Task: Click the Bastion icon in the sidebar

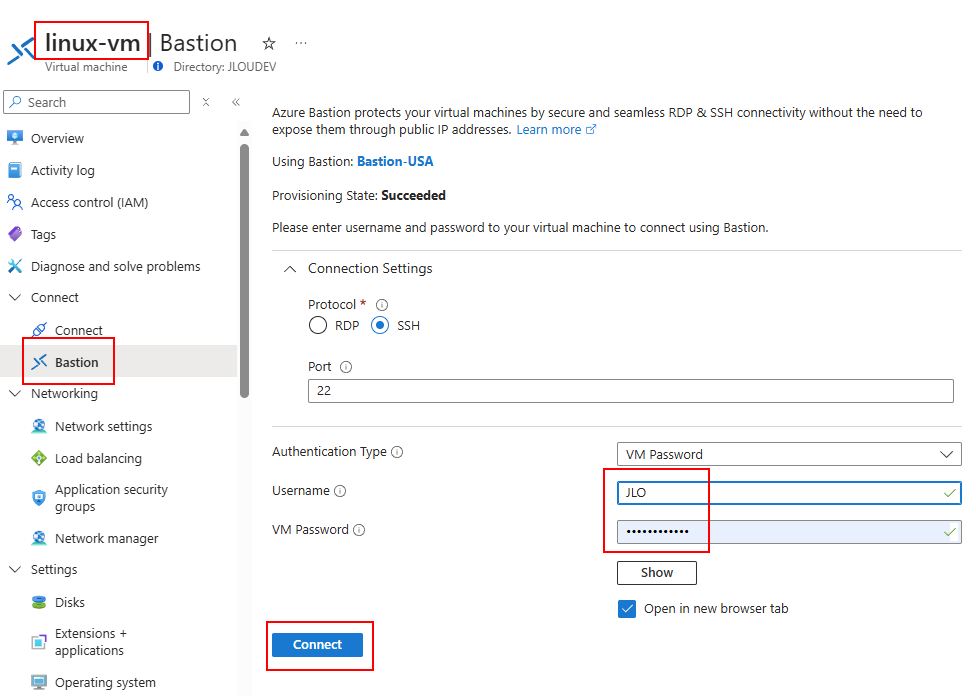Action: 39,362
